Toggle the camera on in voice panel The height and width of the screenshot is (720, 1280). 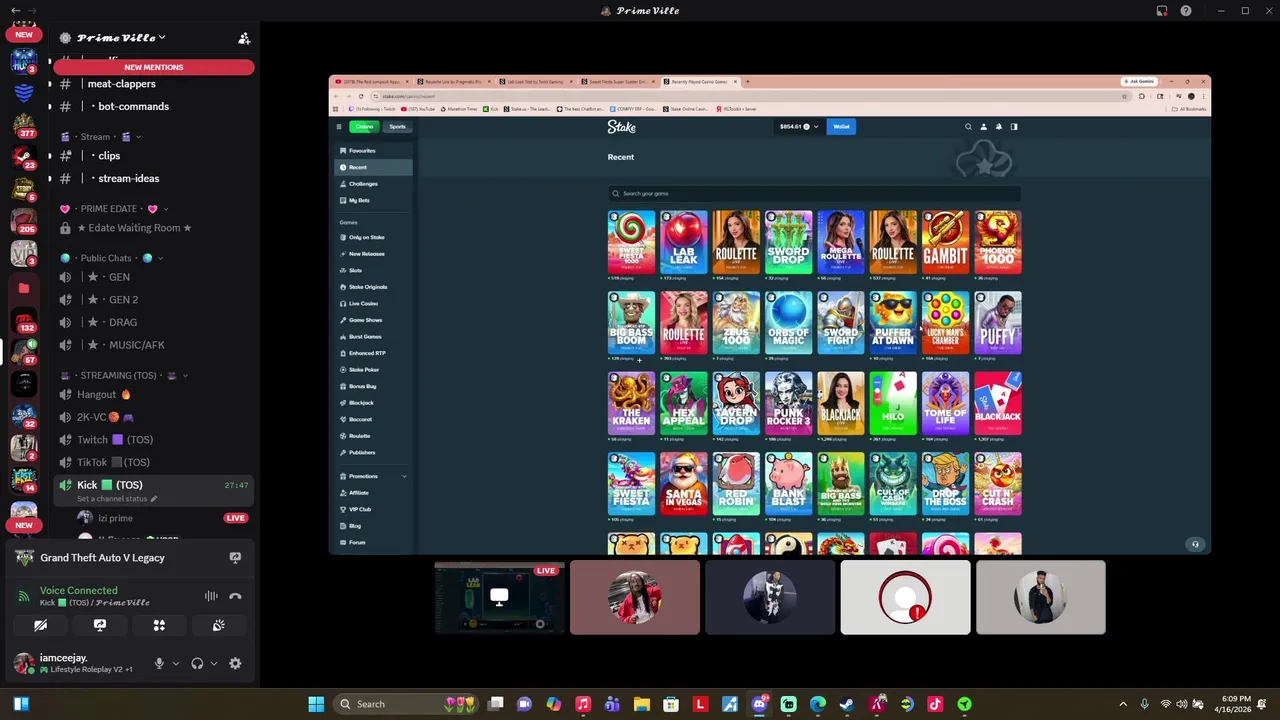point(40,625)
